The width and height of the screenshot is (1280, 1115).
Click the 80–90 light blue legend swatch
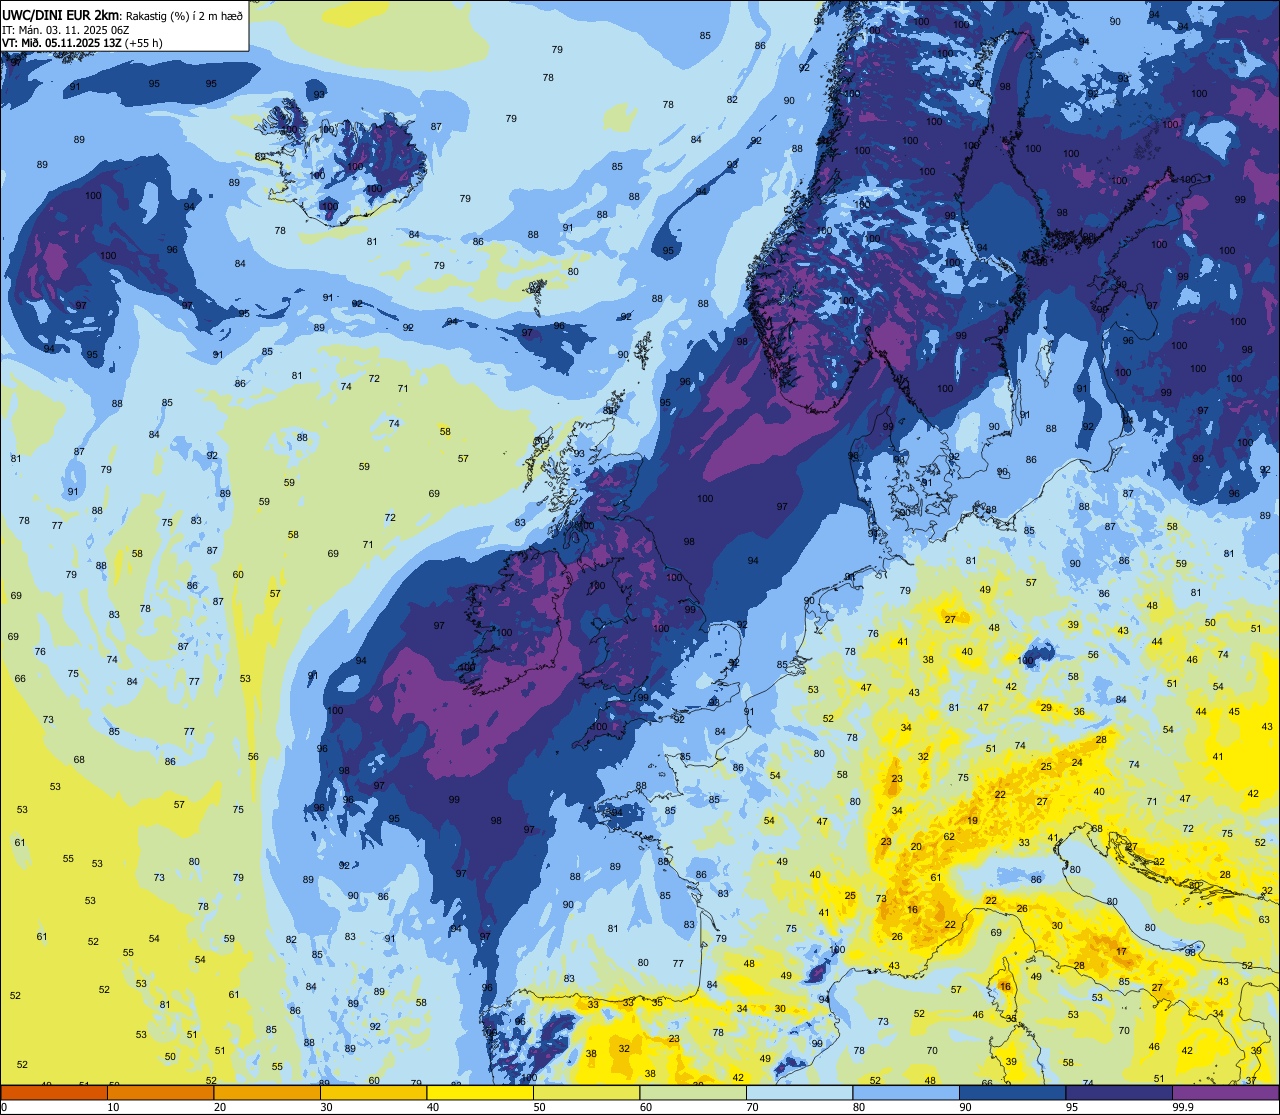906,1093
